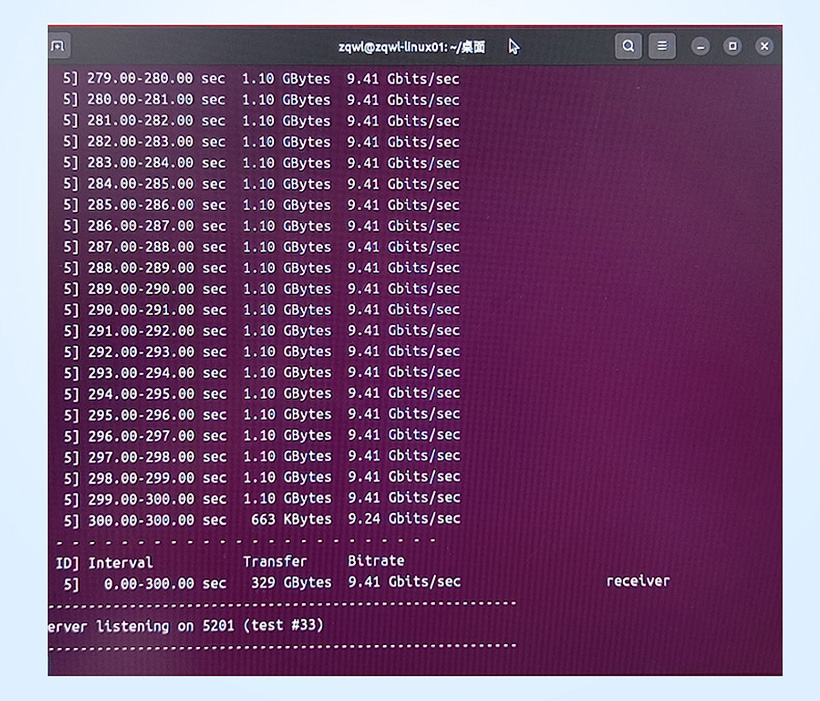Click the zqwl@zqwl-linux01 window title
The width and height of the screenshot is (820, 701).
[x=411, y=47]
